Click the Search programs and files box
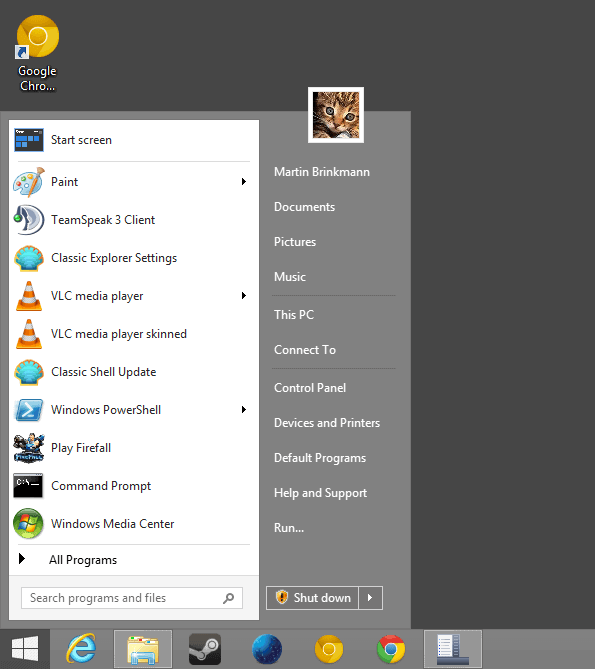The height and width of the screenshot is (669, 595). pyautogui.click(x=132, y=598)
